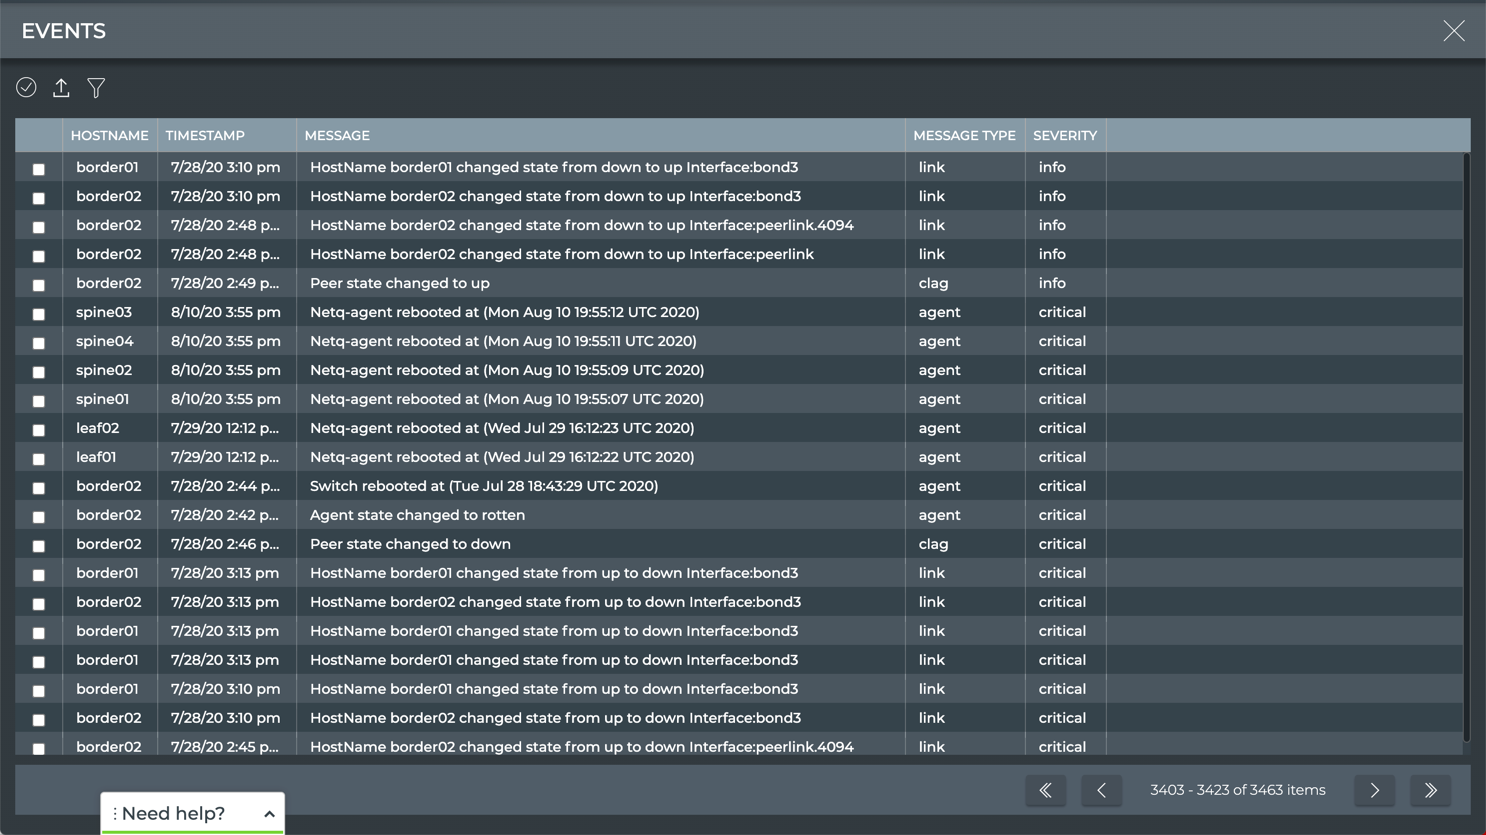Open the events filter
Image resolution: width=1486 pixels, height=835 pixels.
96,88
